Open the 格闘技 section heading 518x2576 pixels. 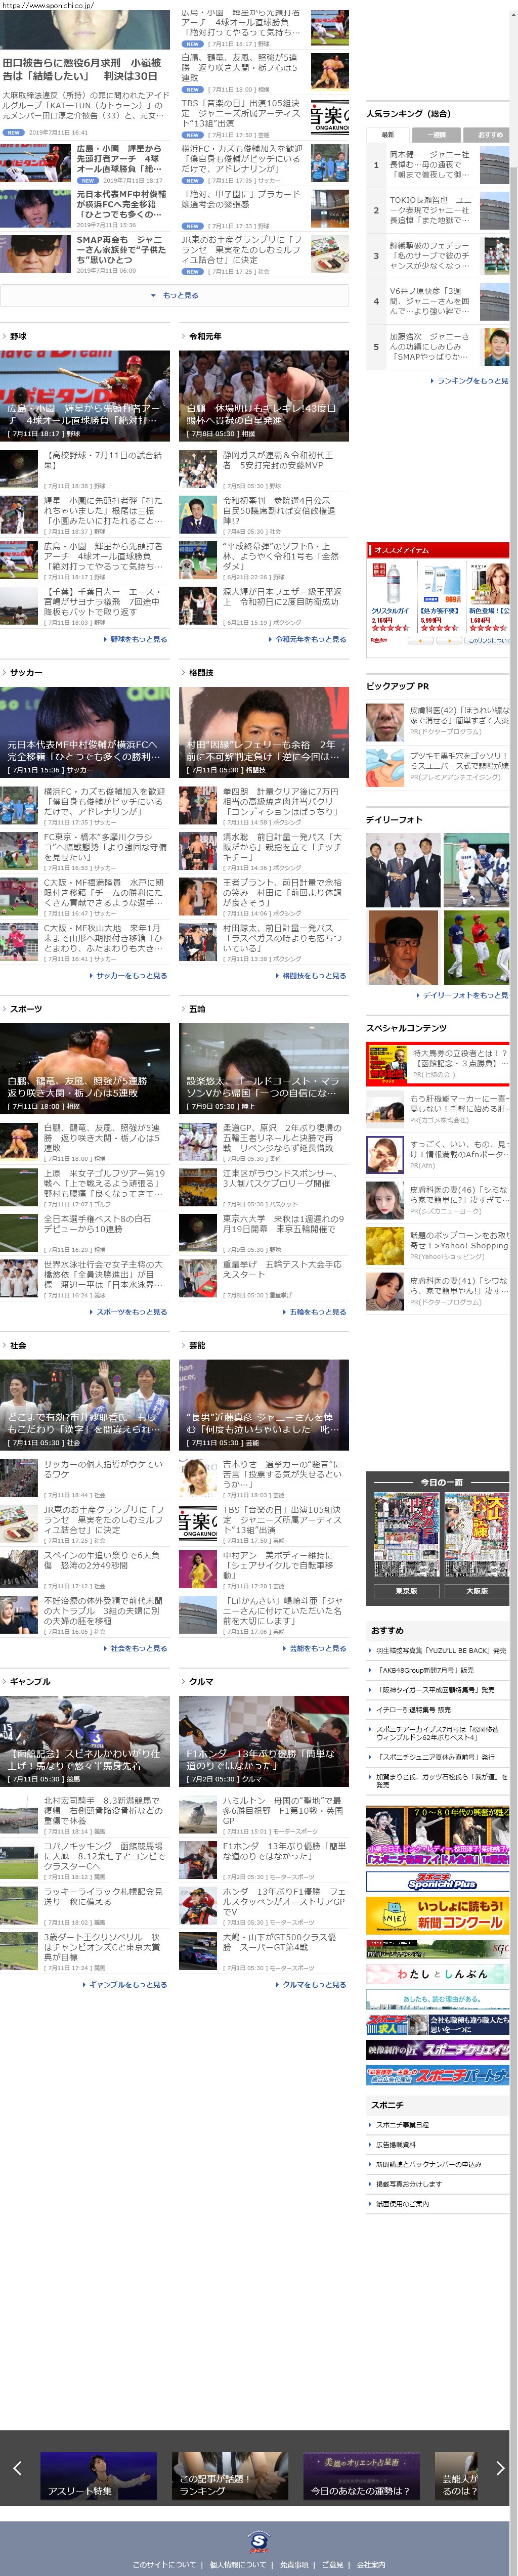[x=201, y=672]
